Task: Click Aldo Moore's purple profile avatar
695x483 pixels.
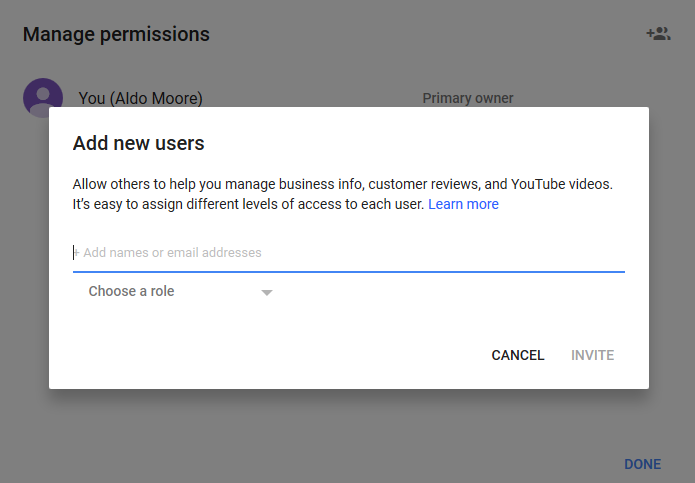Action: tap(43, 97)
